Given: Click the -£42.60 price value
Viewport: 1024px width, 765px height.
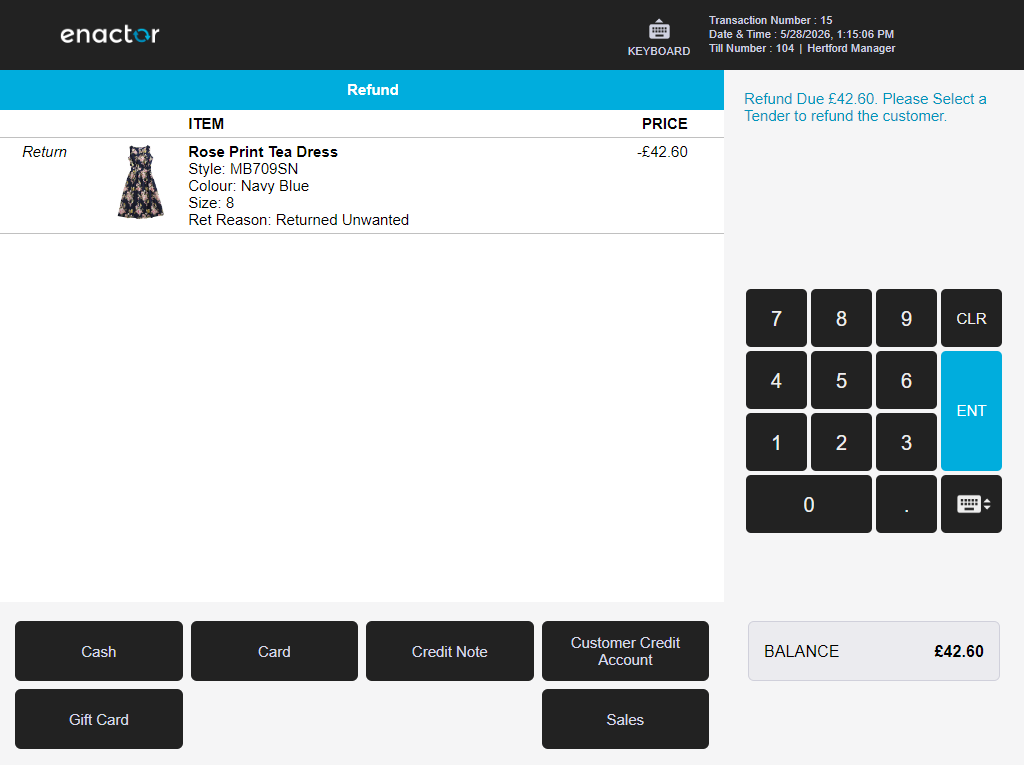Looking at the screenshot, I should (662, 152).
